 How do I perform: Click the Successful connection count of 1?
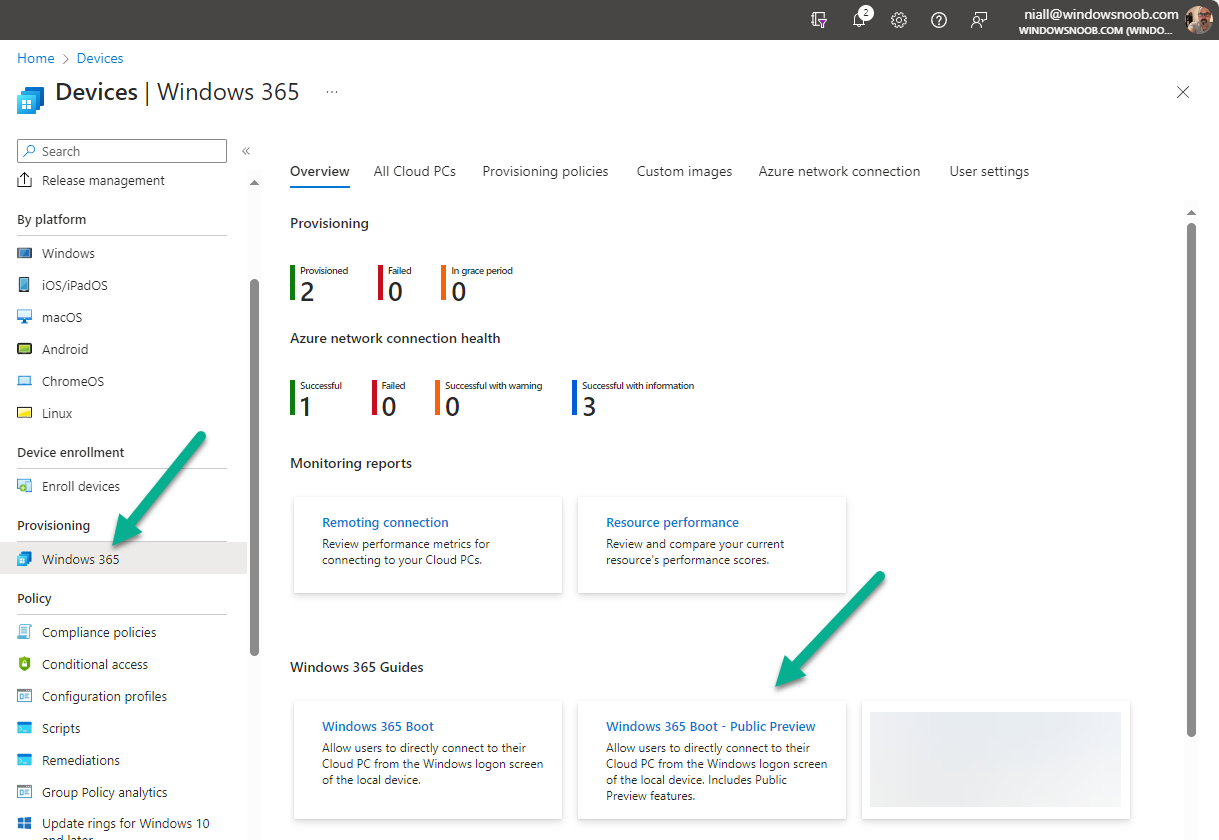point(306,407)
